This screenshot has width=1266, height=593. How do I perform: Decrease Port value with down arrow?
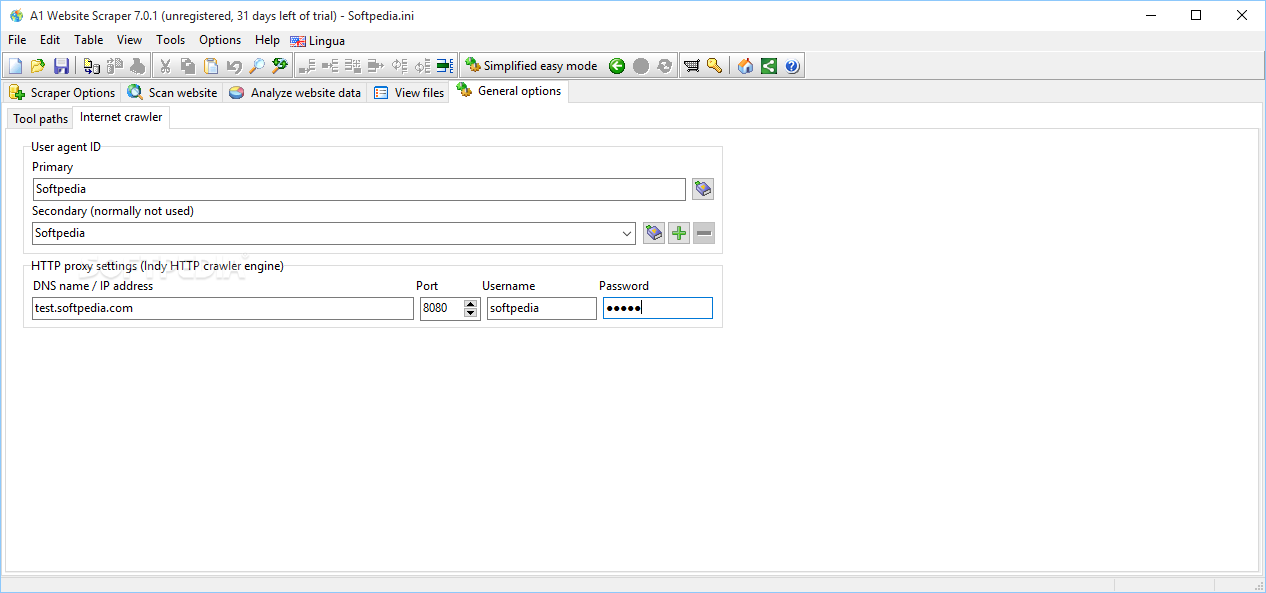click(x=471, y=313)
